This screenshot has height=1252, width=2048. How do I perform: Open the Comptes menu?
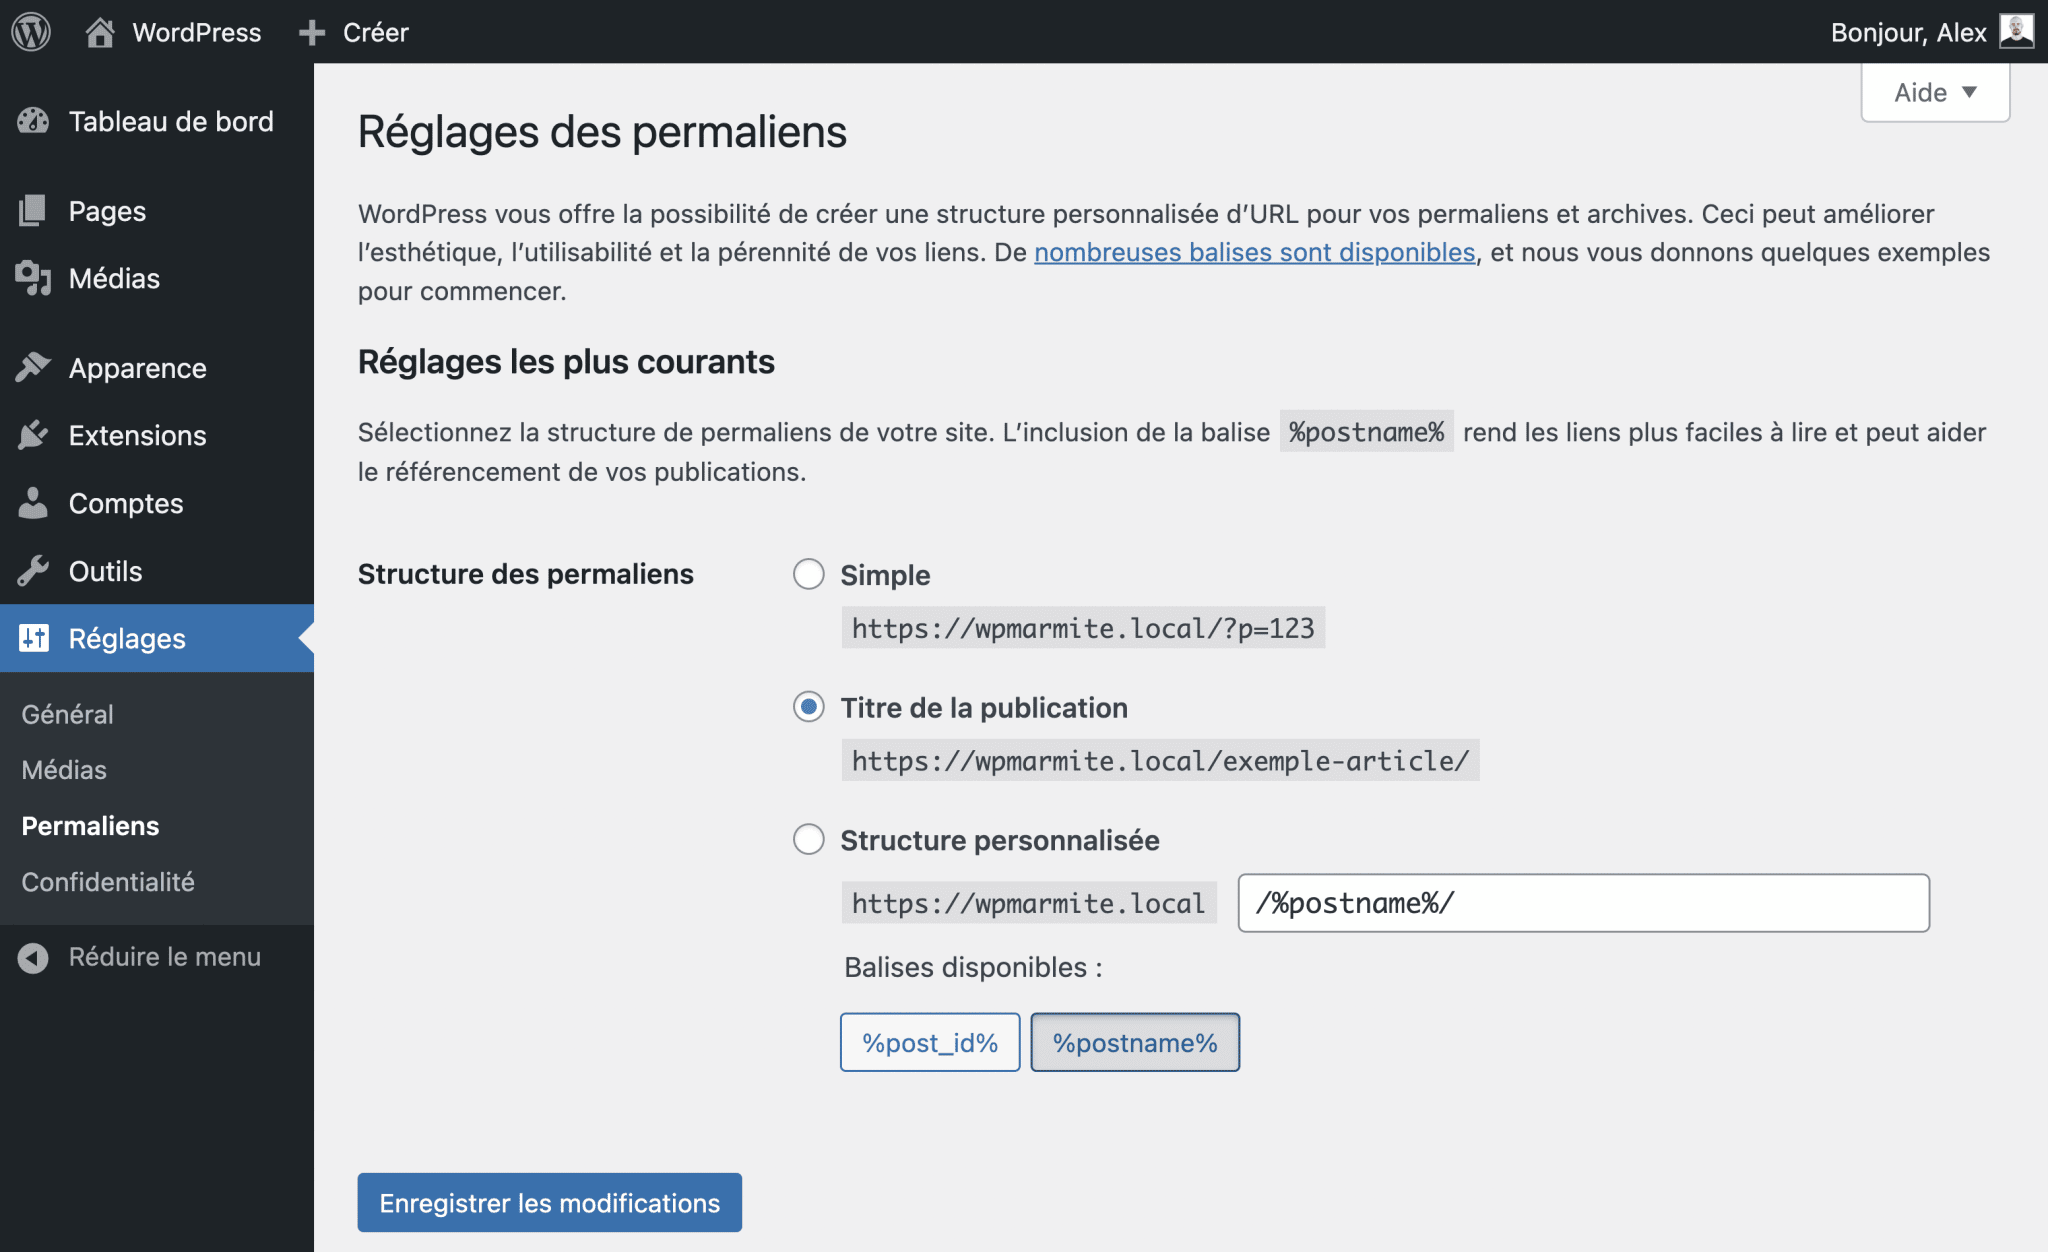[157, 503]
